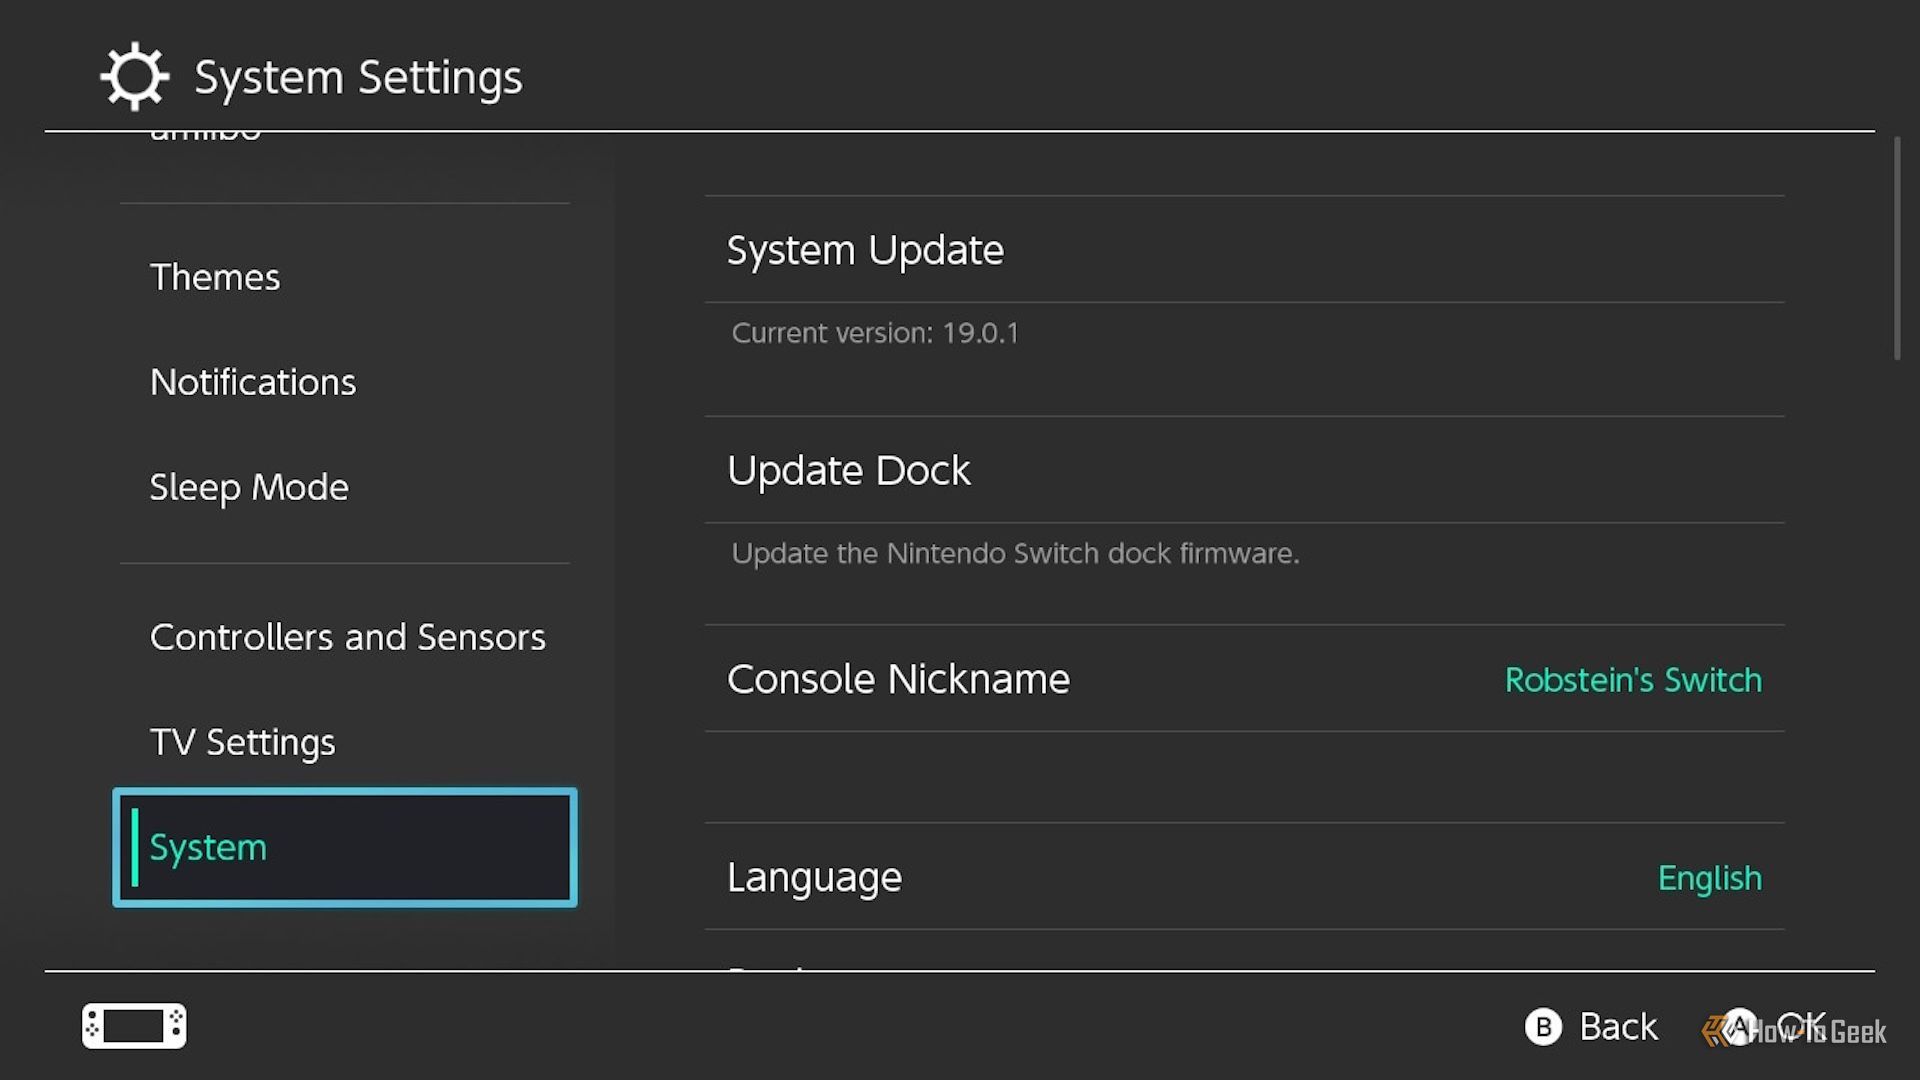Viewport: 1920px width, 1080px height.
Task: Click the partially hidden amiibo item
Action: pos(205,134)
